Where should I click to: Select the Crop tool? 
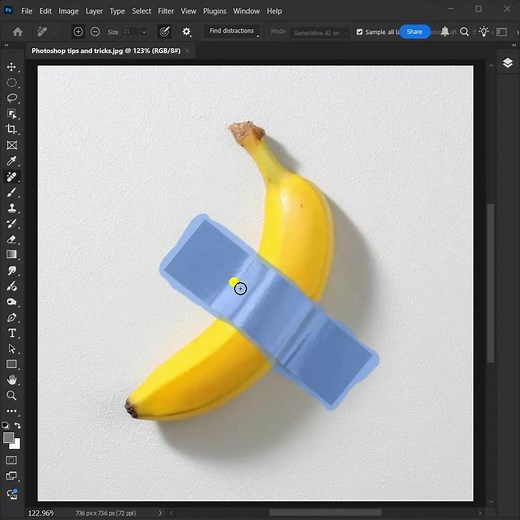click(12, 129)
